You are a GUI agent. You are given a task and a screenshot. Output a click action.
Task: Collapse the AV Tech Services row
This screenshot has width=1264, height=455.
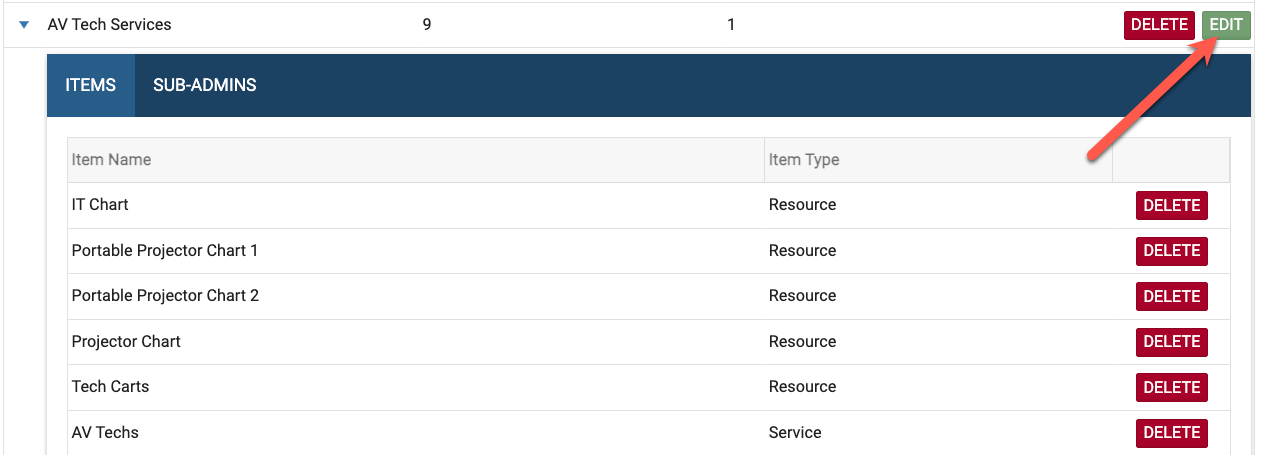pyautogui.click(x=25, y=25)
